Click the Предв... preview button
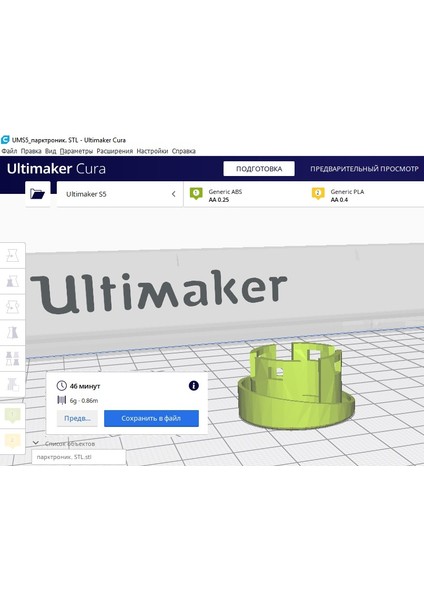Image resolution: width=424 pixels, height=600 pixels. 77,418
